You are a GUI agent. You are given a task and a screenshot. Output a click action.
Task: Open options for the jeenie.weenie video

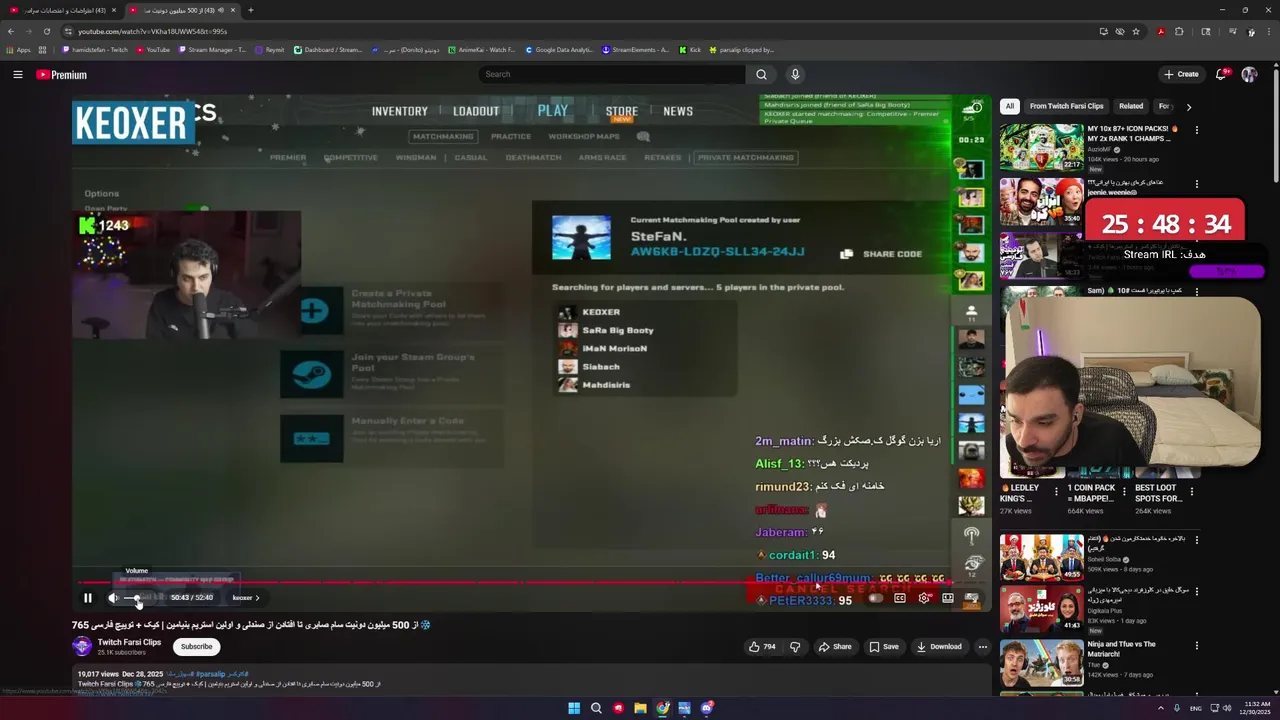point(1196,184)
